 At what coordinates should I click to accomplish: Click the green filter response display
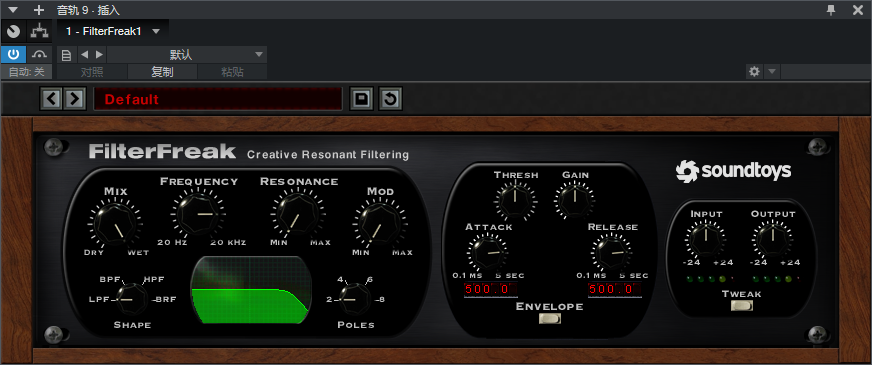coord(250,290)
